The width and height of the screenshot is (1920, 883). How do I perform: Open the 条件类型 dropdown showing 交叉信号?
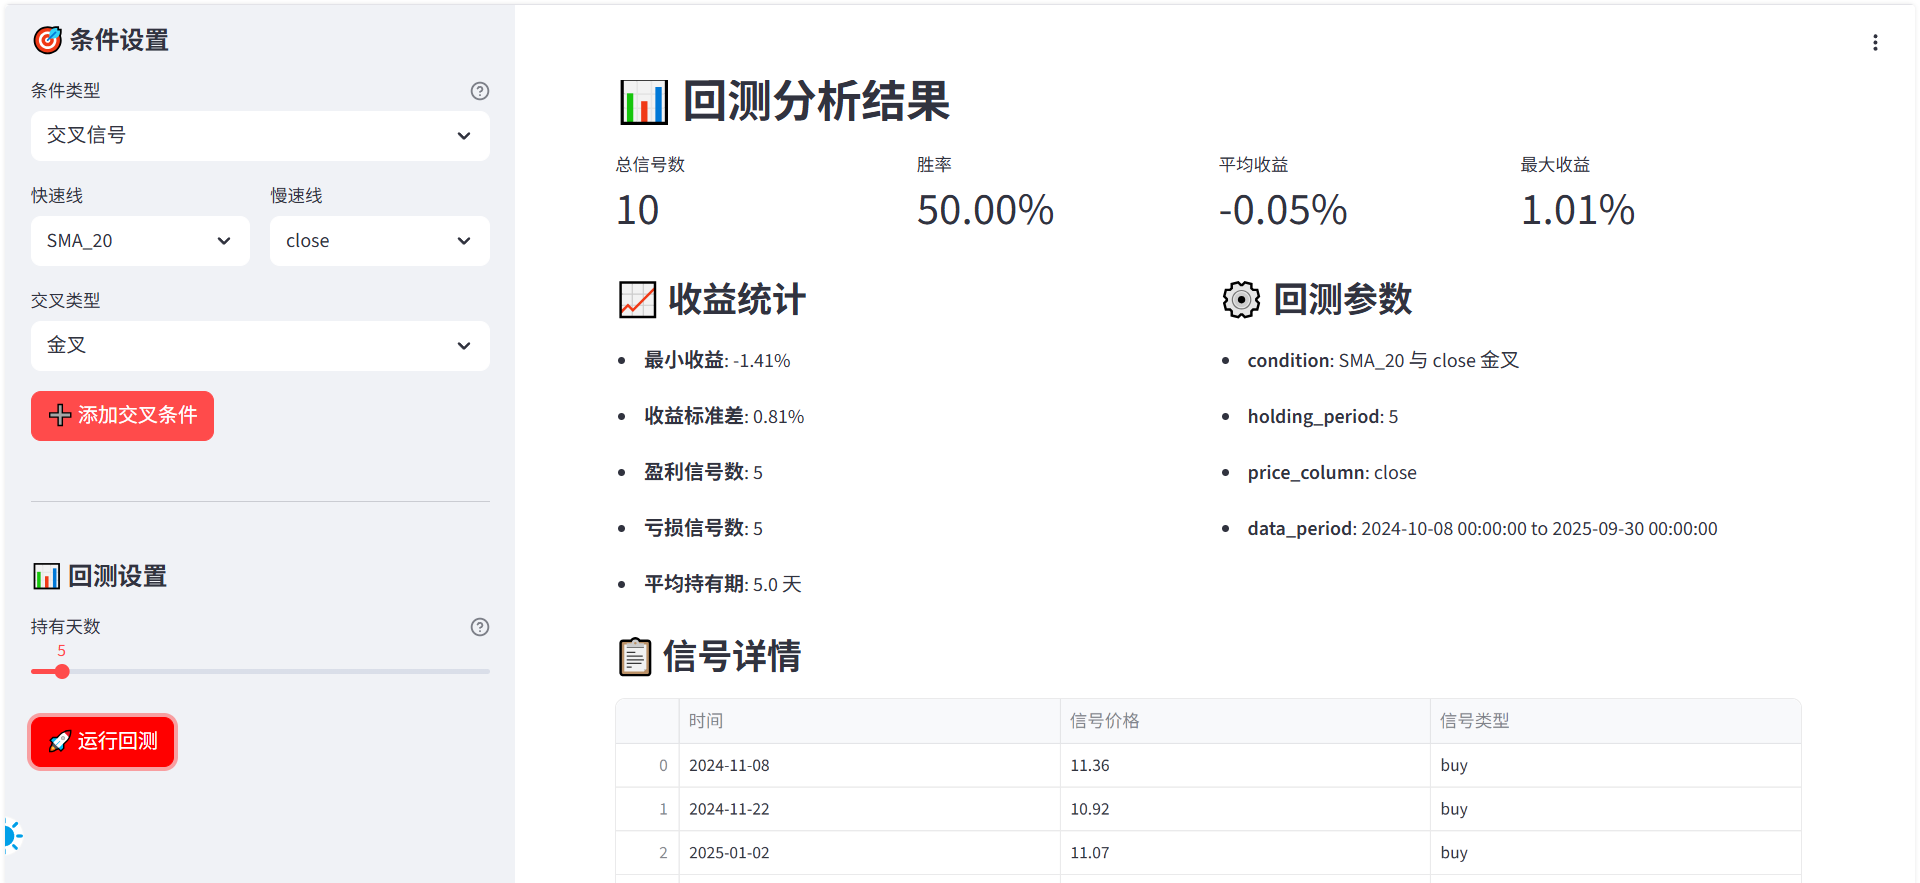click(260, 136)
